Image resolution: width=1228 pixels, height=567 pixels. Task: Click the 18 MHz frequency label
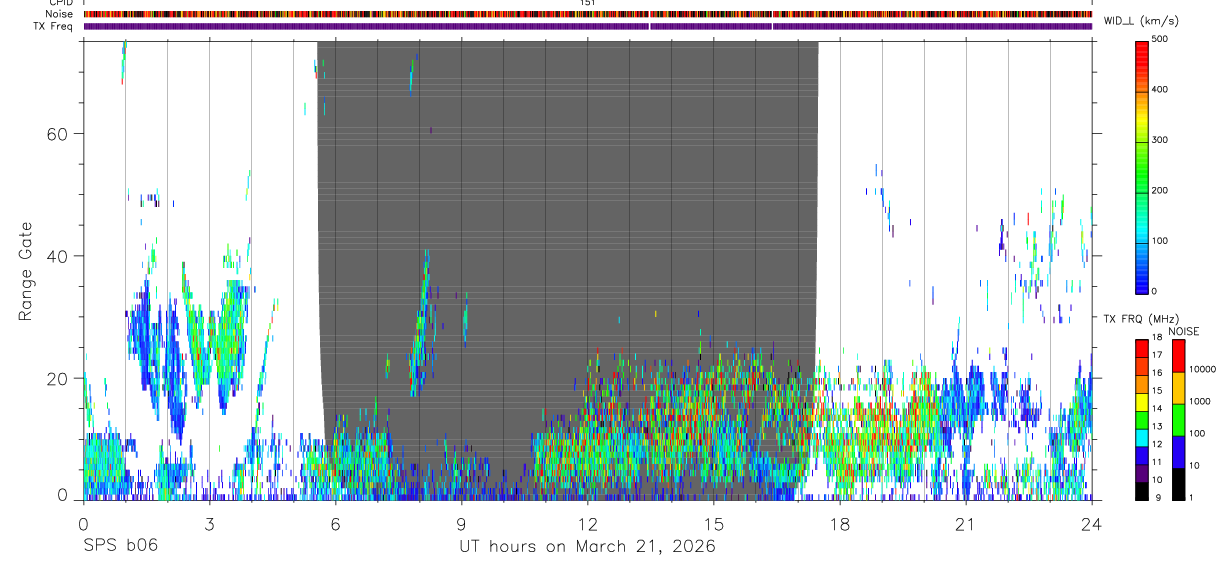[1157, 337]
